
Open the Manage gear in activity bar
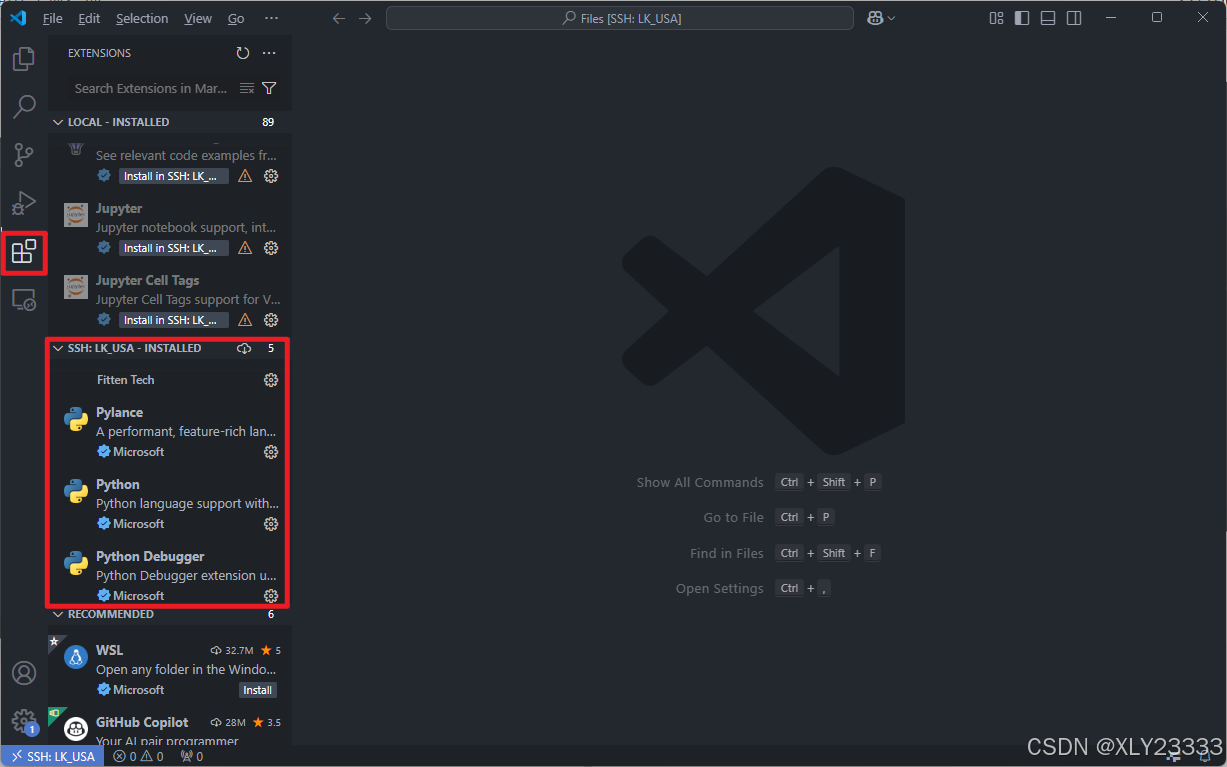point(24,718)
